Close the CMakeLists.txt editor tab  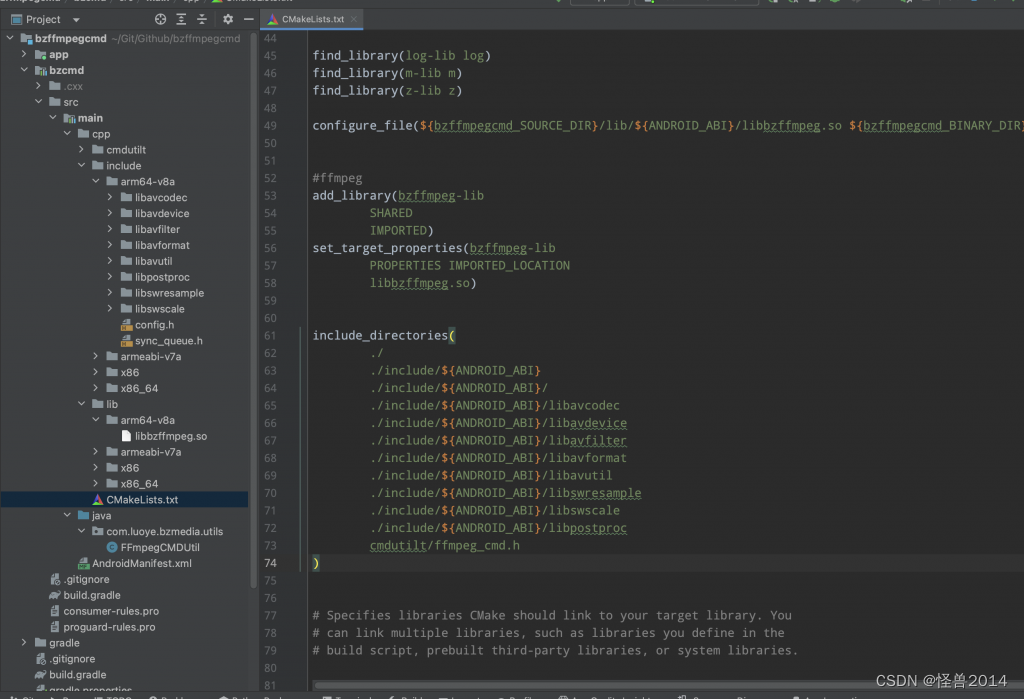(x=354, y=20)
